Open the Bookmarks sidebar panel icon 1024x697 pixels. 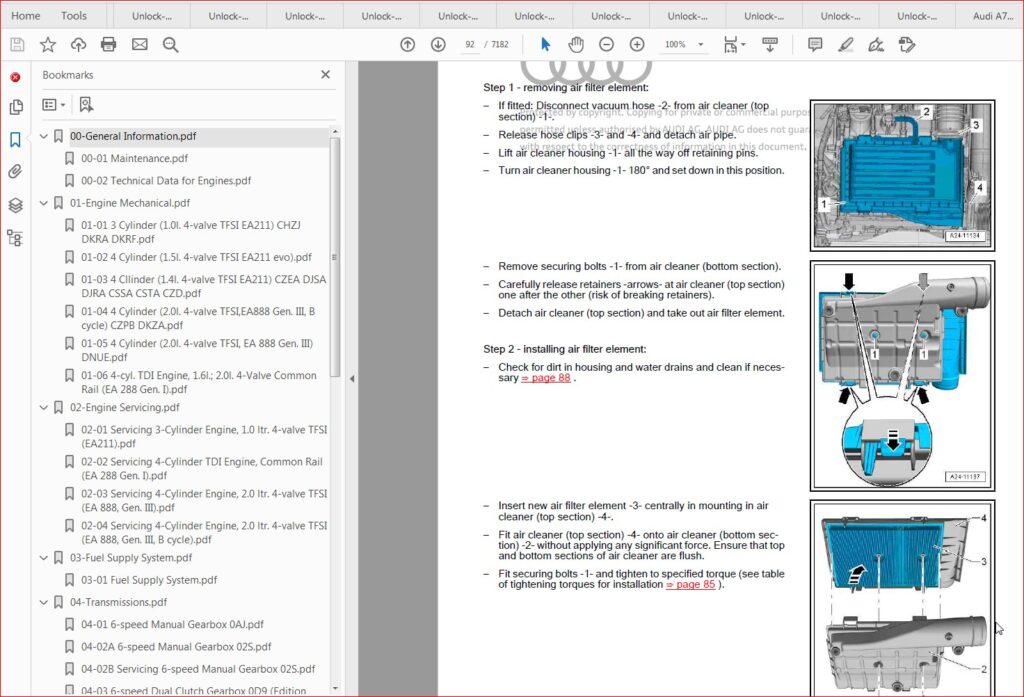click(16, 139)
